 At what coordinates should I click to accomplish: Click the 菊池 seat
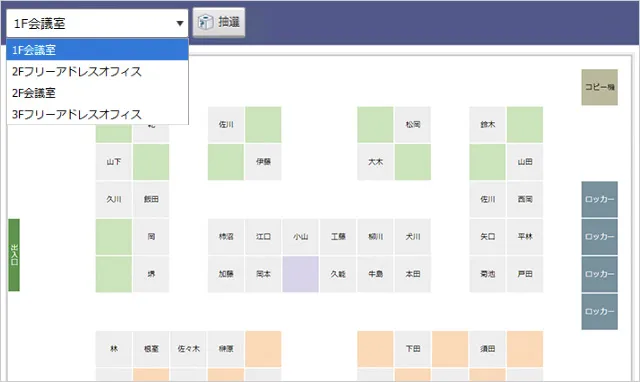point(487,274)
